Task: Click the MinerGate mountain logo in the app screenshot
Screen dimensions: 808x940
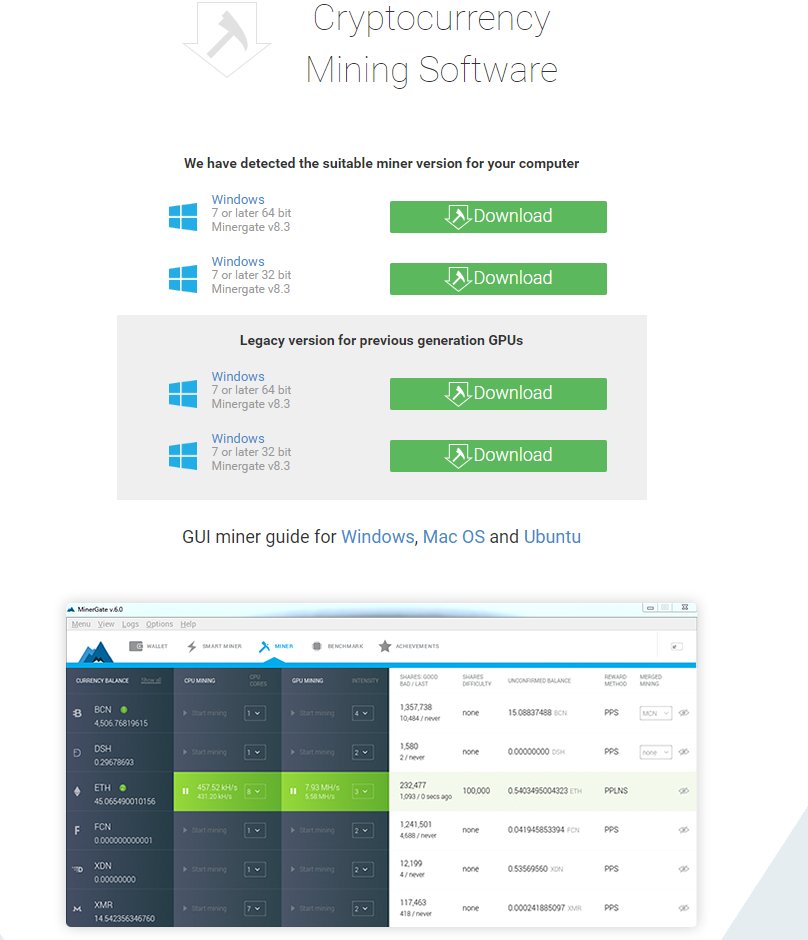Action: (96, 652)
